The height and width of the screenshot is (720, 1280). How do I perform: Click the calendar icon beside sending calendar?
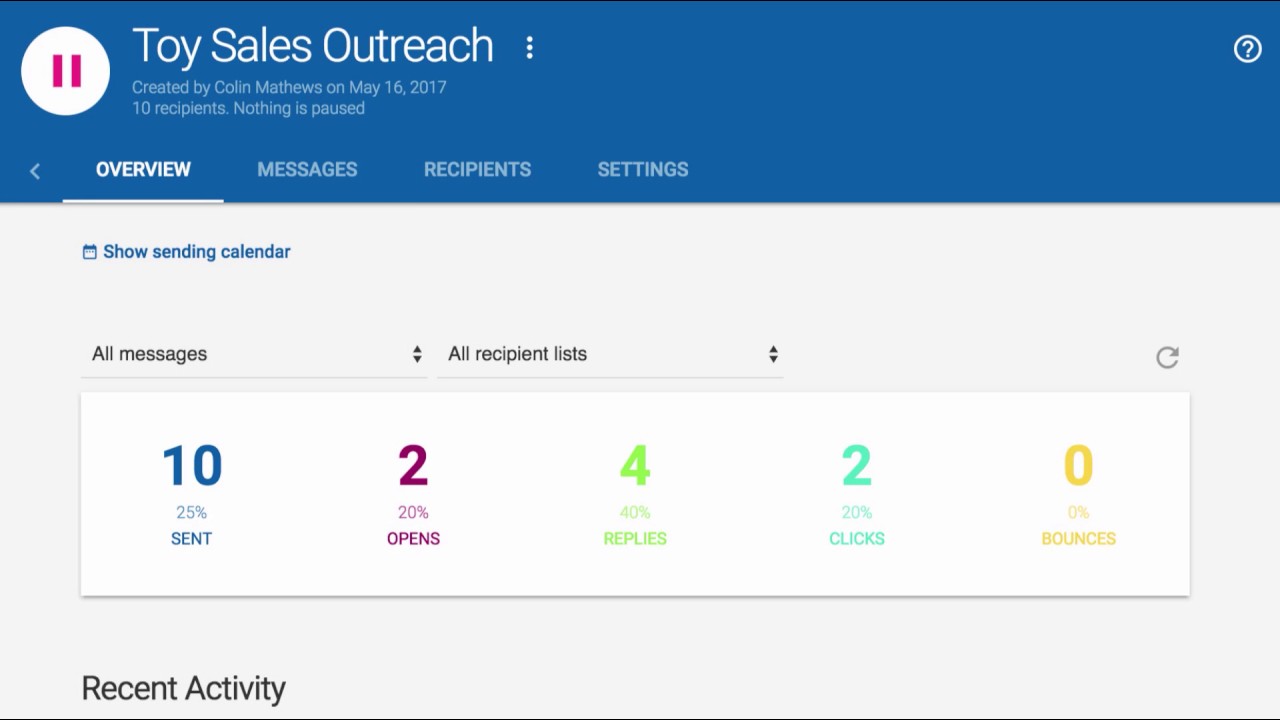click(x=89, y=252)
